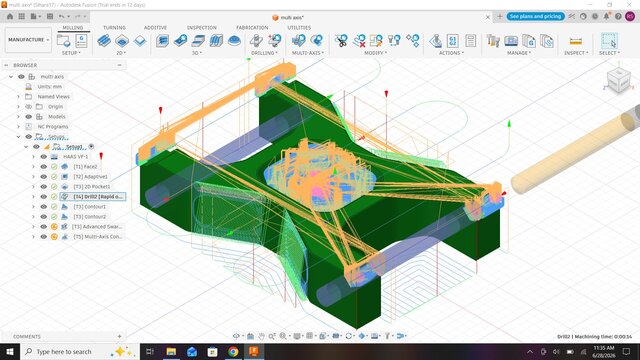Open the MODIFY panel dropdown

tap(376, 53)
